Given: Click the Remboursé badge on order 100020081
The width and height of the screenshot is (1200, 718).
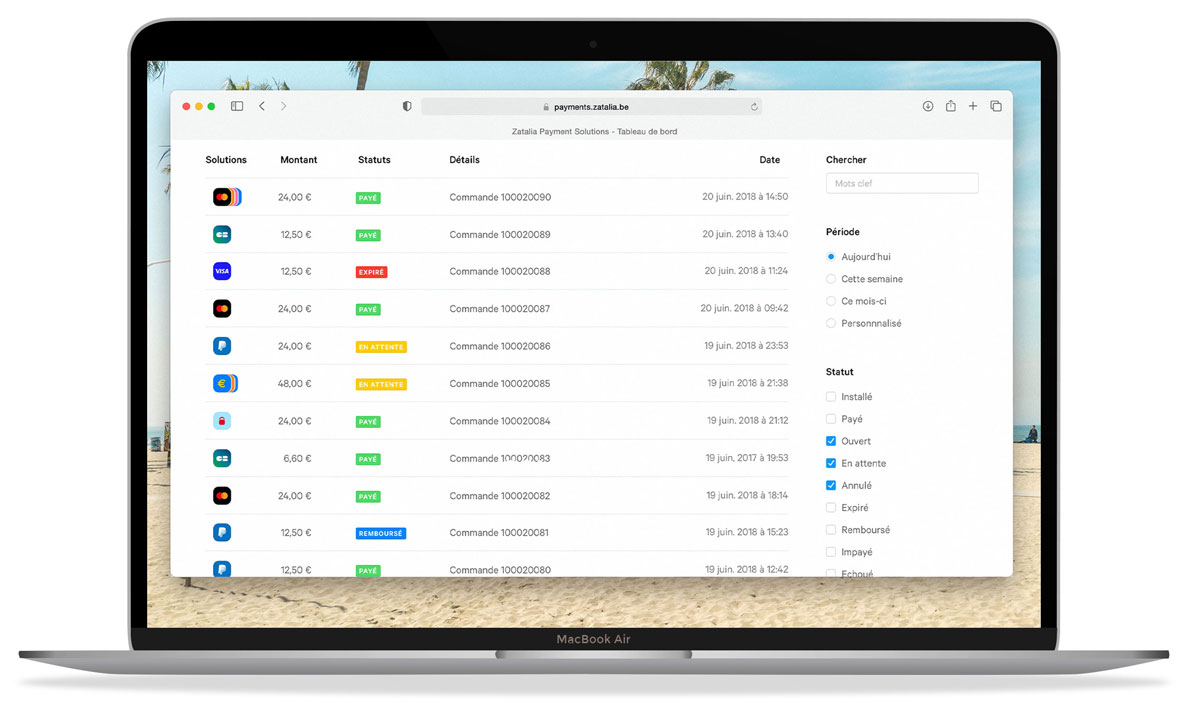Looking at the screenshot, I should [x=381, y=533].
